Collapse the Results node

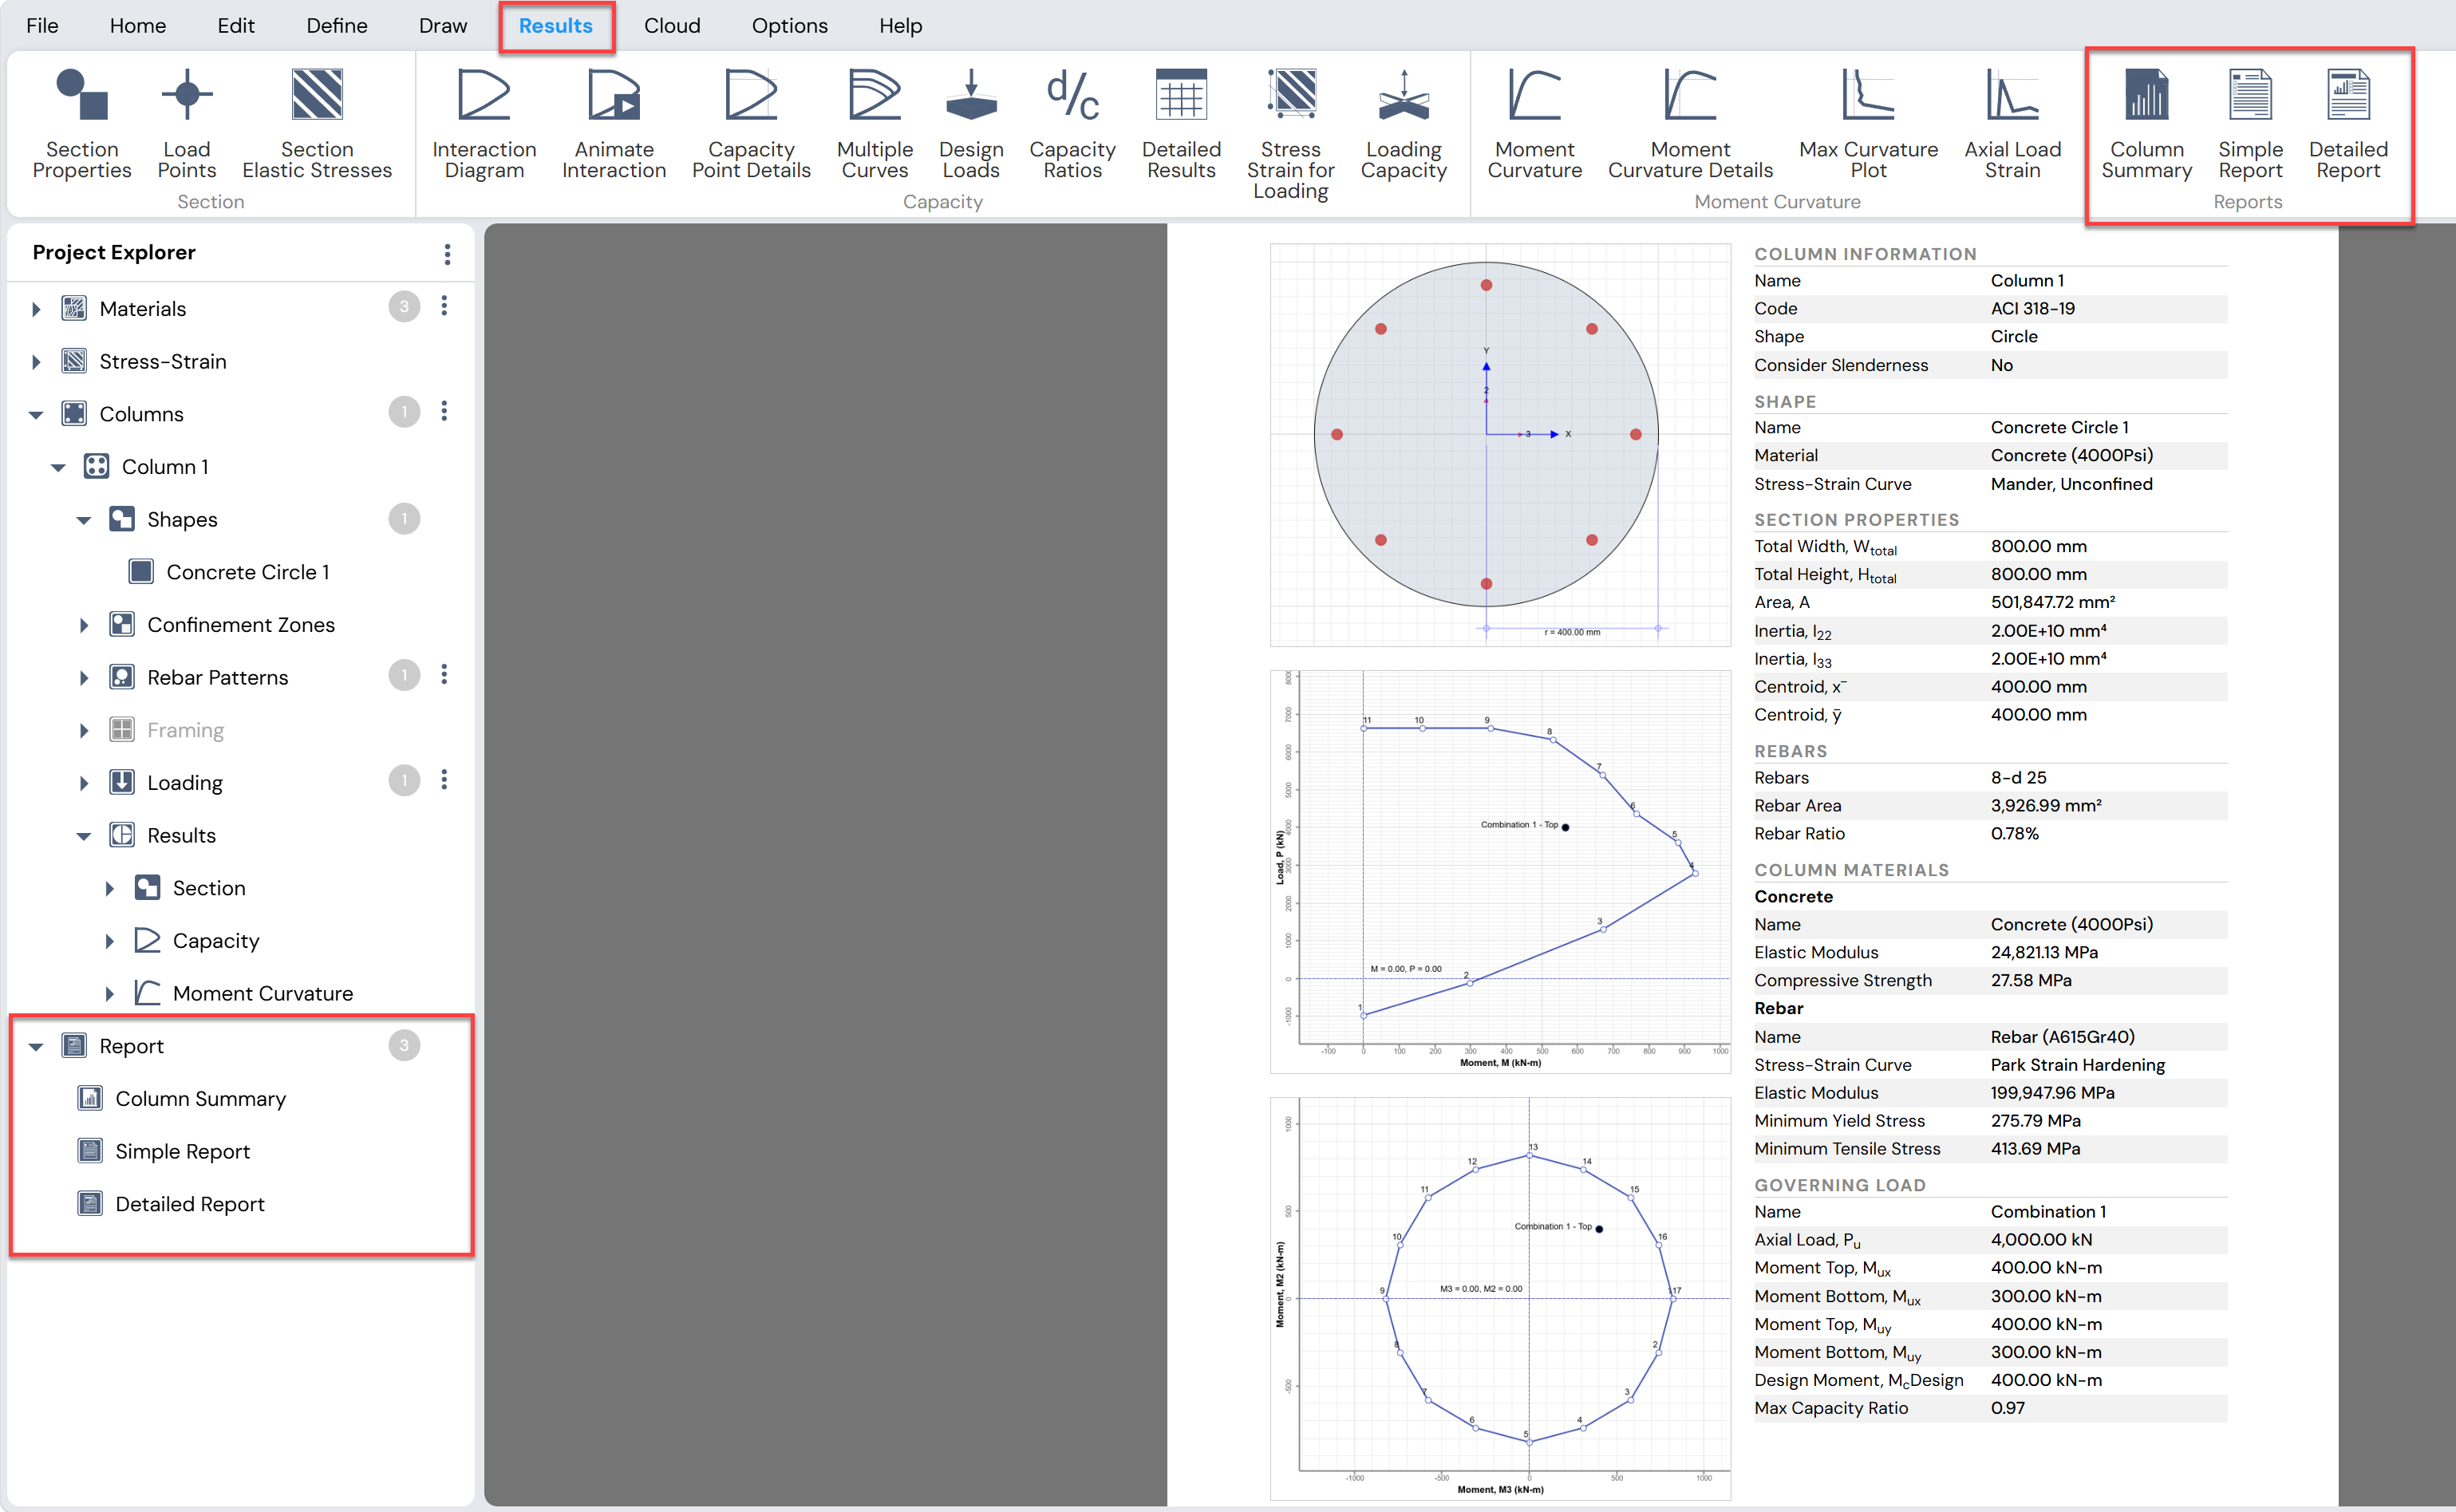(x=84, y=836)
